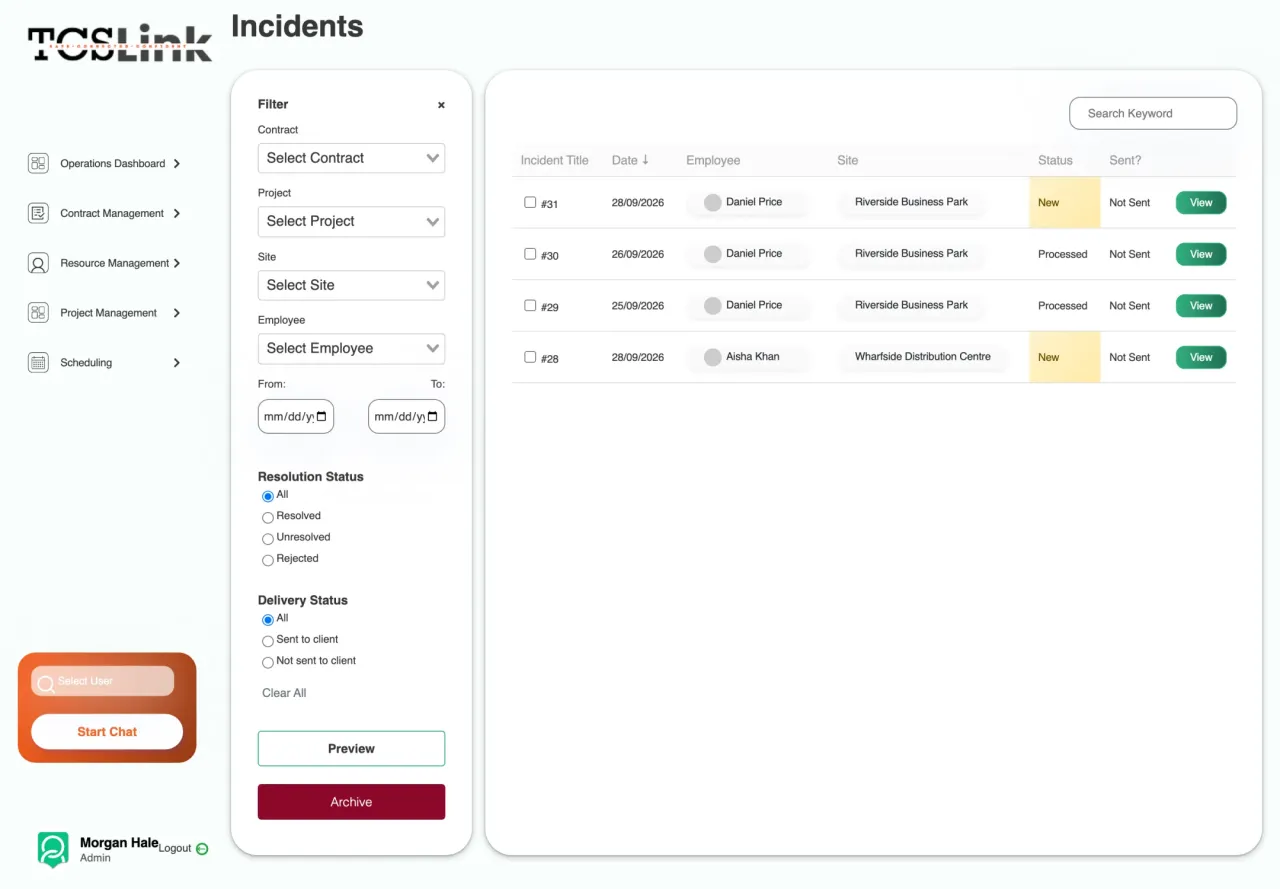The width and height of the screenshot is (1280, 889).
Task: Close the Filter panel with the x
Action: point(441,105)
